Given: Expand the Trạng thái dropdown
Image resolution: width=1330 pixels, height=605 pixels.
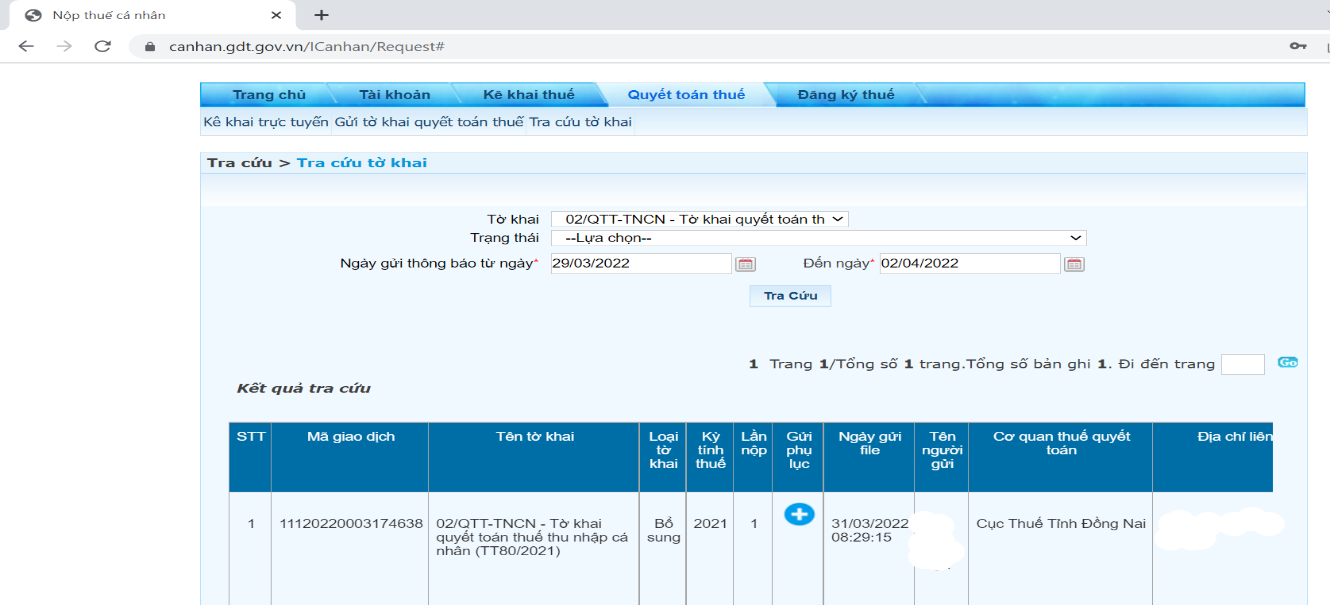Looking at the screenshot, I should pyautogui.click(x=818, y=238).
